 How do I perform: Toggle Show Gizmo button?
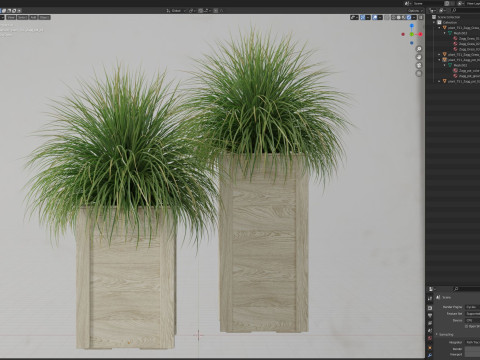[x=363, y=17]
